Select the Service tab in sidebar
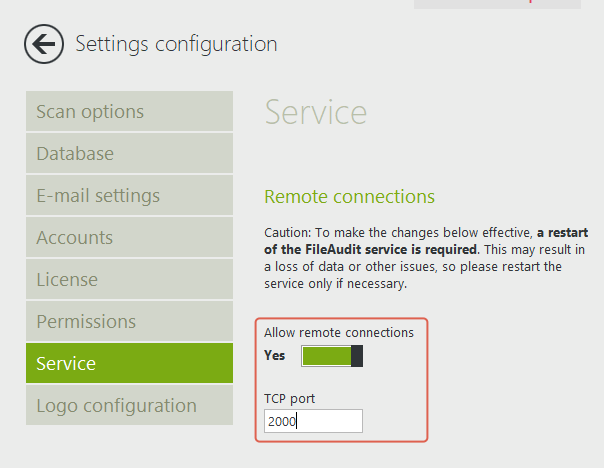 tap(129, 364)
